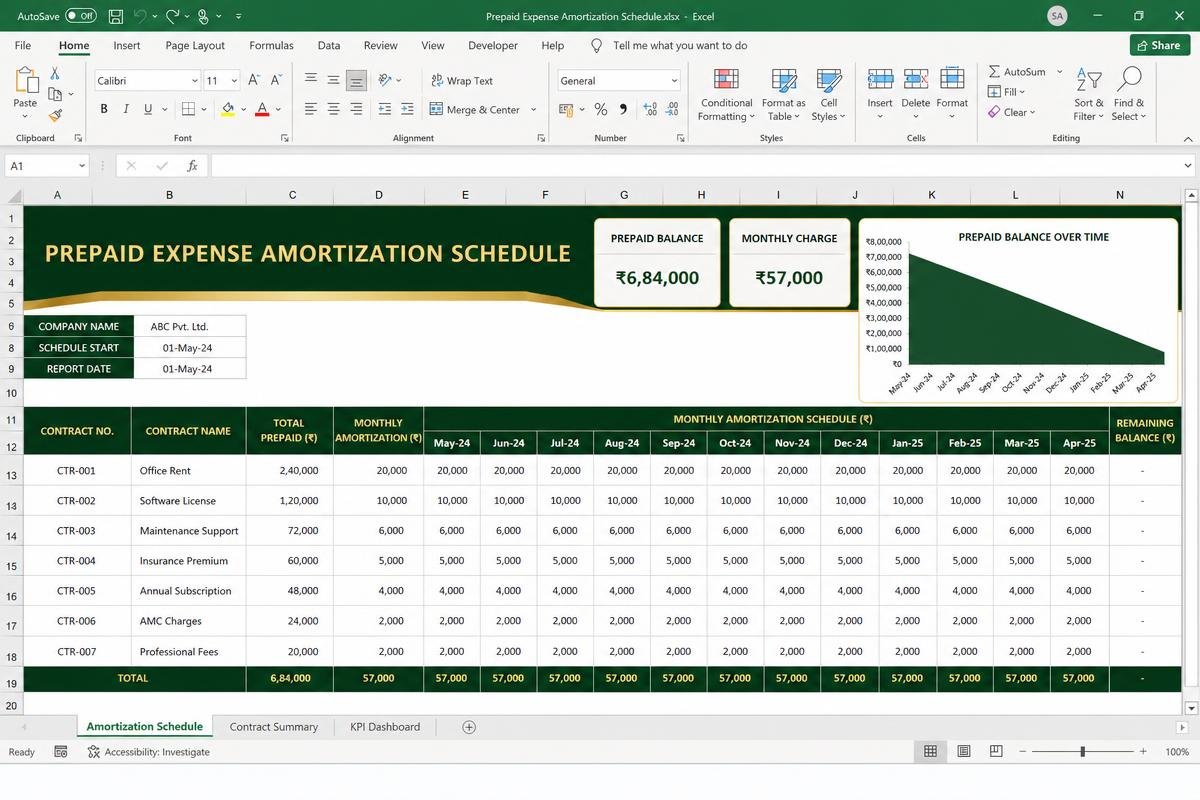Click Tell me what you want to do

coord(680,45)
